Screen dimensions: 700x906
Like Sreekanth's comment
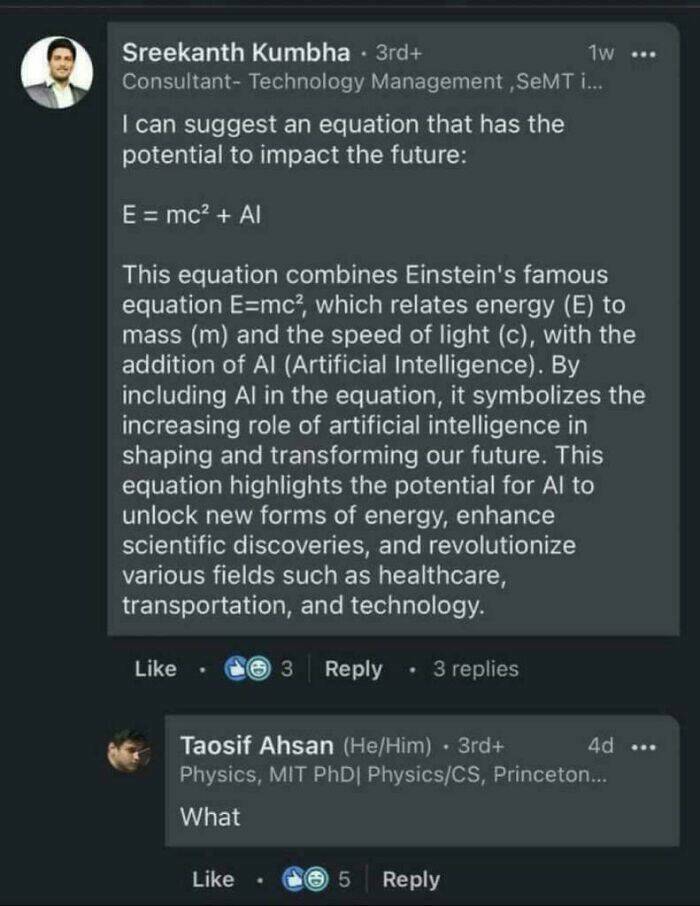tap(155, 670)
